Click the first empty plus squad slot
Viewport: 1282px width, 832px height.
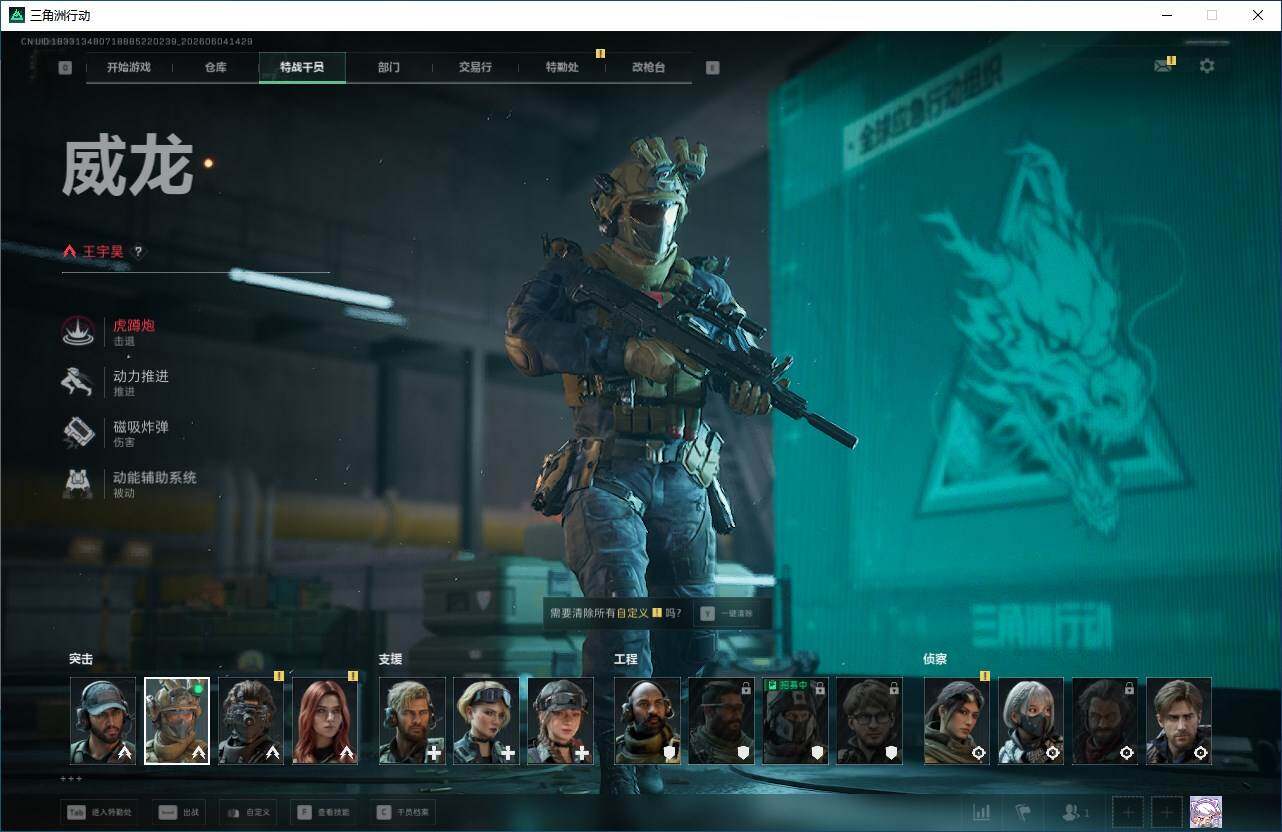(1128, 813)
